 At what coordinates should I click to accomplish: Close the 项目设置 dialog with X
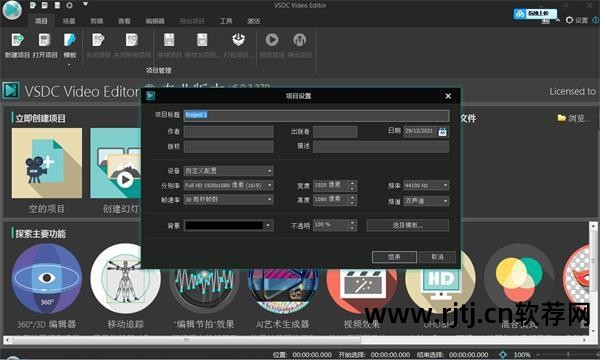pos(448,96)
